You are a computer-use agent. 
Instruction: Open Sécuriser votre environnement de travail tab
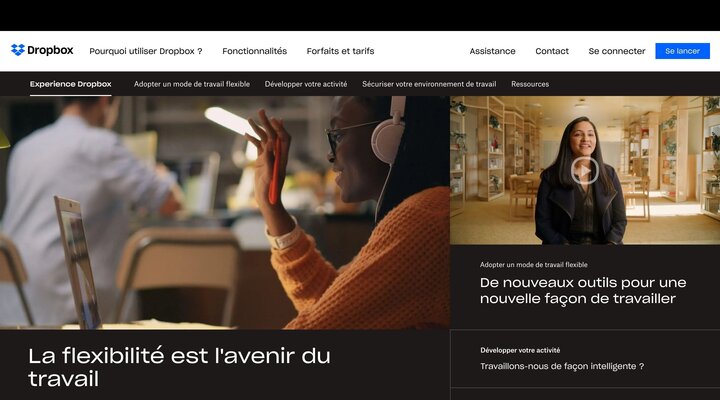point(429,84)
